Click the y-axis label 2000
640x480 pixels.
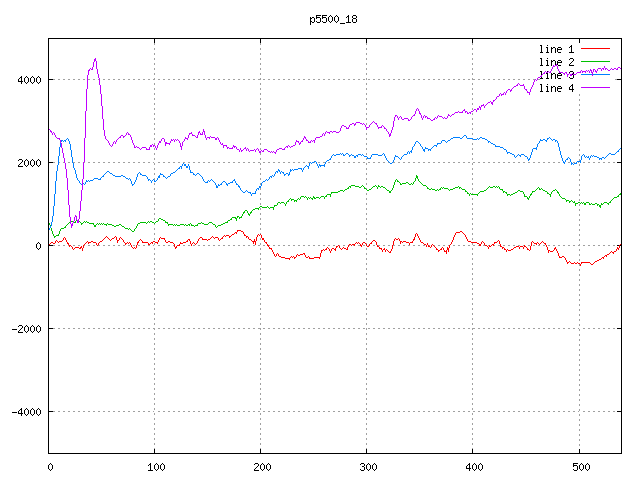pos(29,163)
